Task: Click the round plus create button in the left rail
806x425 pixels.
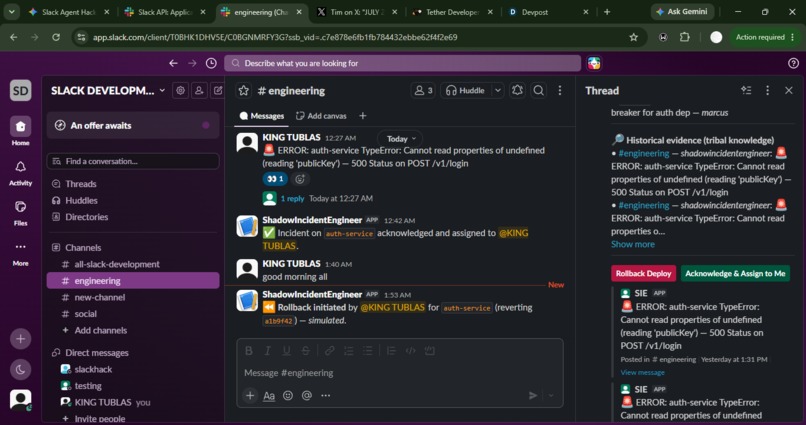Action: point(21,339)
